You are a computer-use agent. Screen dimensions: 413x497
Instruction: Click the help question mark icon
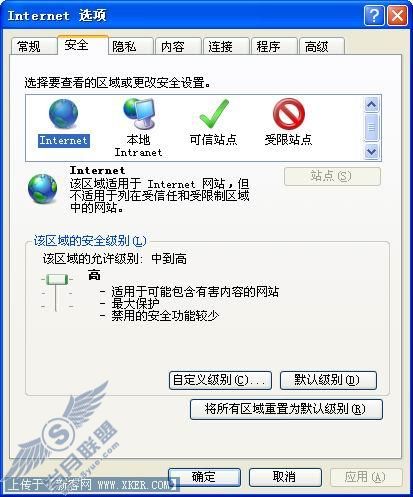point(374,15)
